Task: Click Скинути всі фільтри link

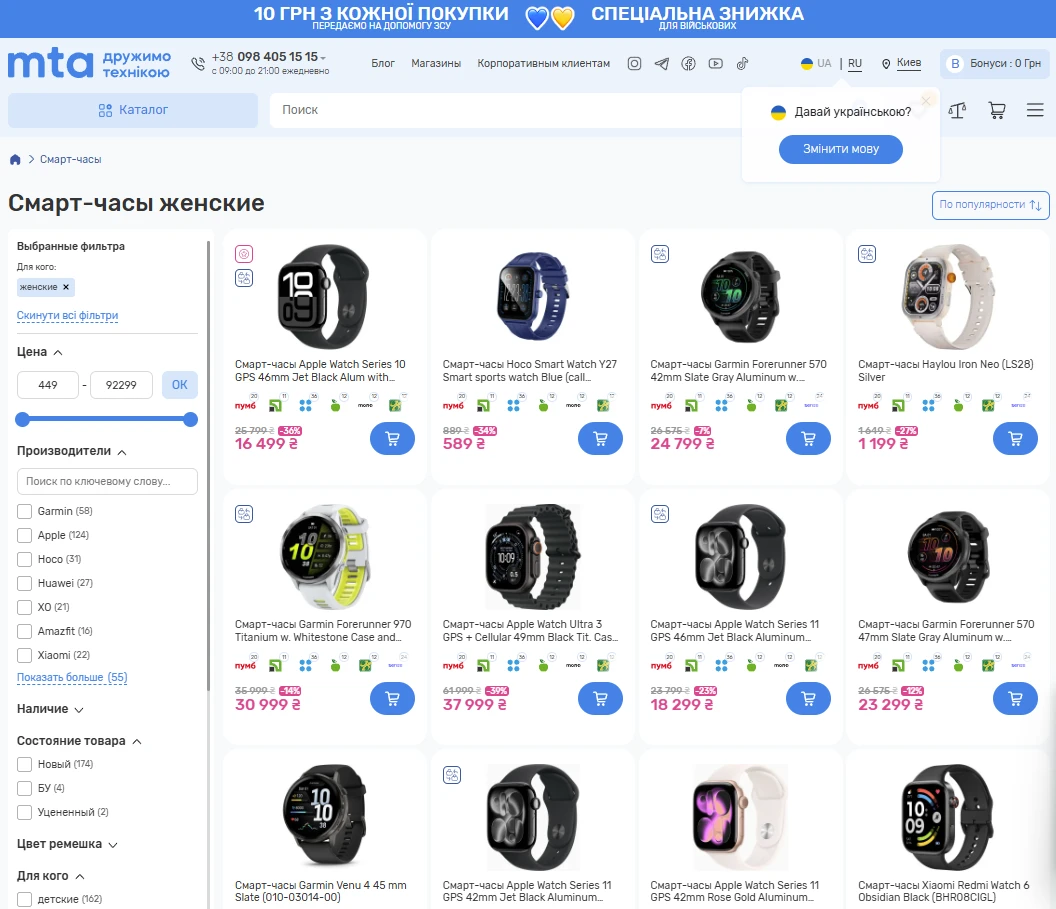Action: tap(67, 316)
